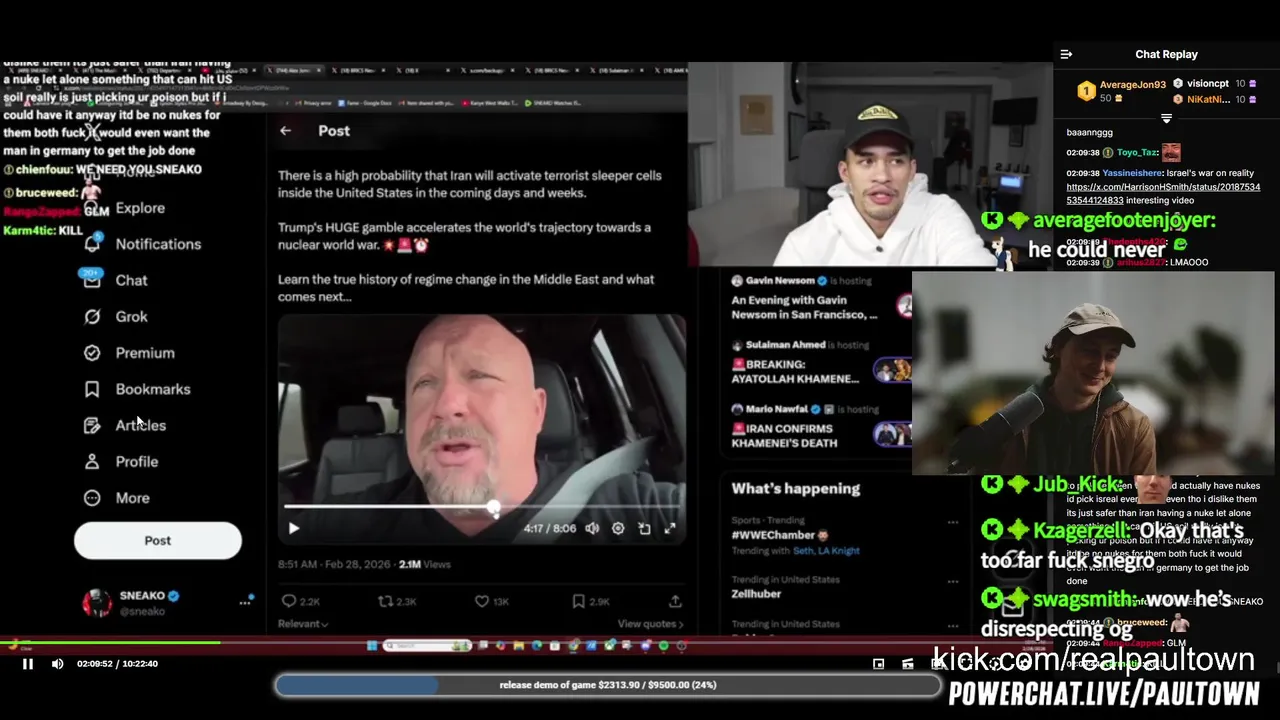Viewport: 1280px width, 720px height.
Task: Click the Windows Start button in taskbar
Action: click(372, 646)
